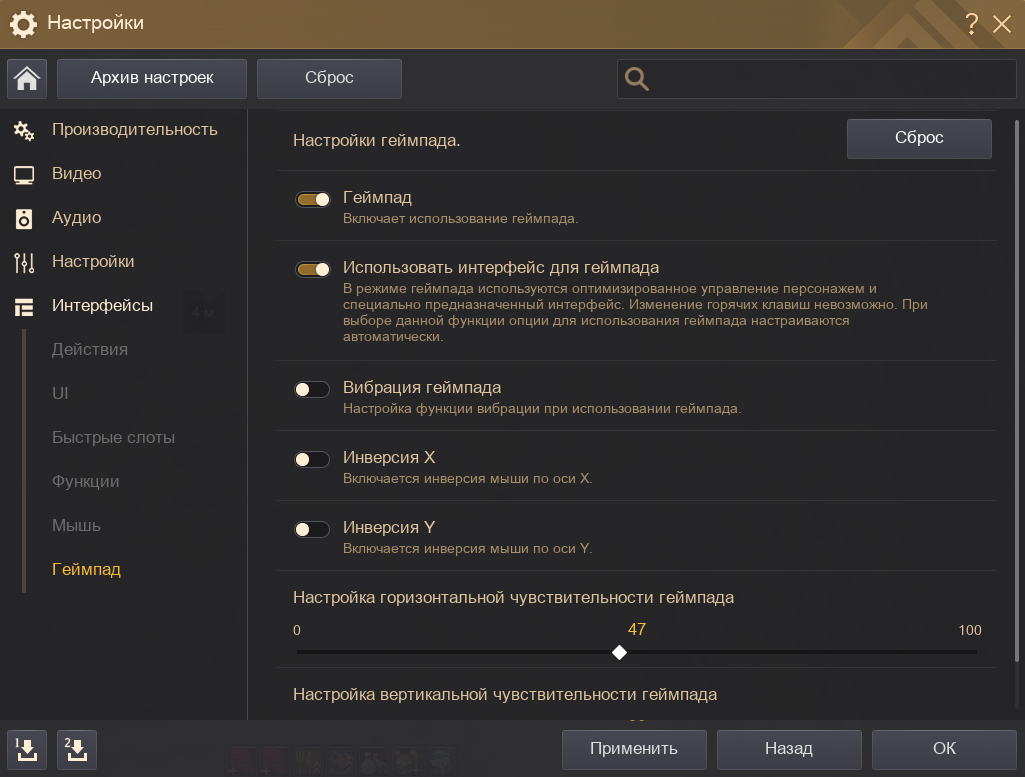1025x777 pixels.
Task: Enable the Вибрация геймпада toggle
Action: pos(312,389)
